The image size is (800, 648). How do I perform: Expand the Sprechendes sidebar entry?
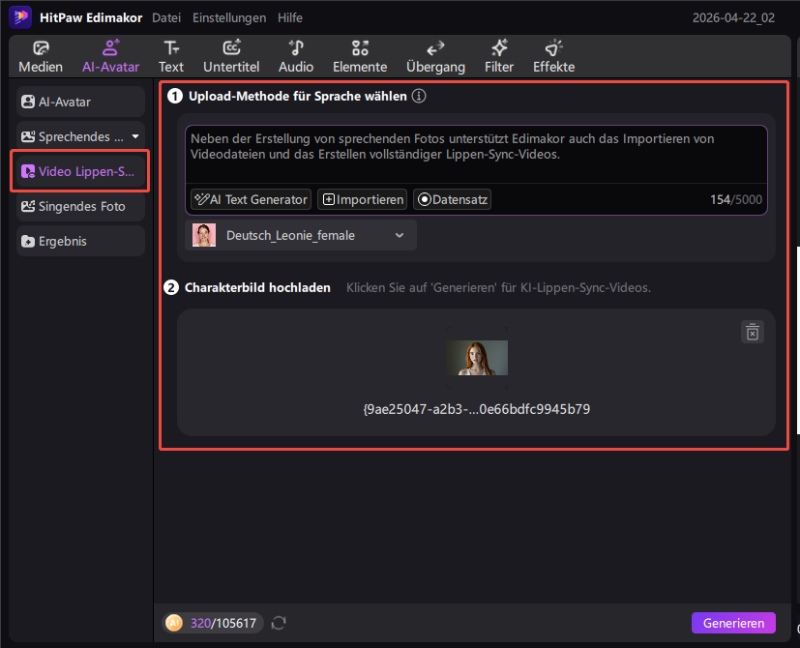coord(135,136)
